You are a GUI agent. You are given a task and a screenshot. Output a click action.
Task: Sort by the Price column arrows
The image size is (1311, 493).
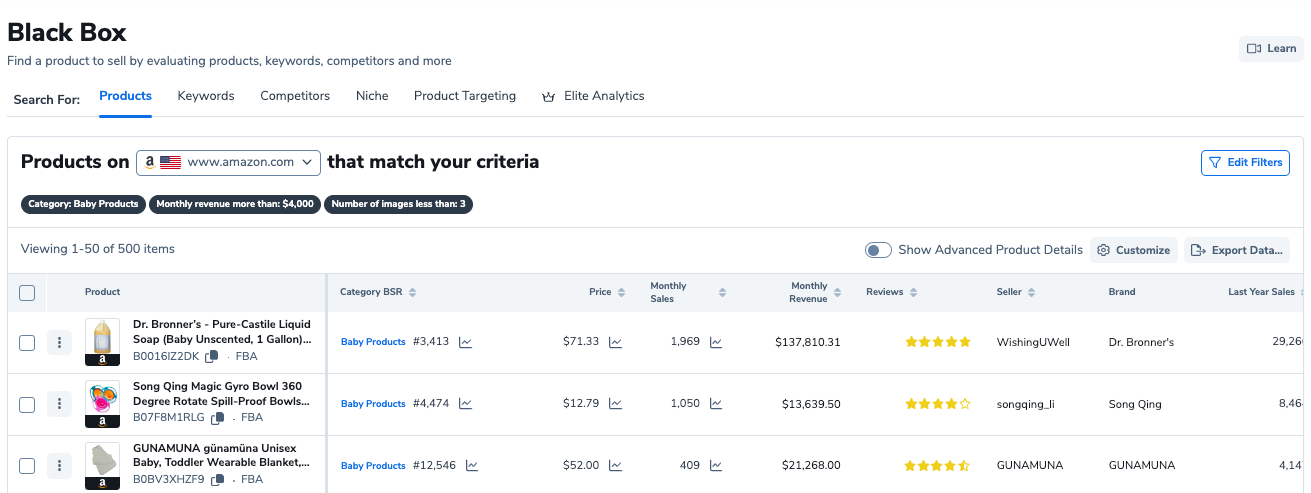pyautogui.click(x=621, y=292)
